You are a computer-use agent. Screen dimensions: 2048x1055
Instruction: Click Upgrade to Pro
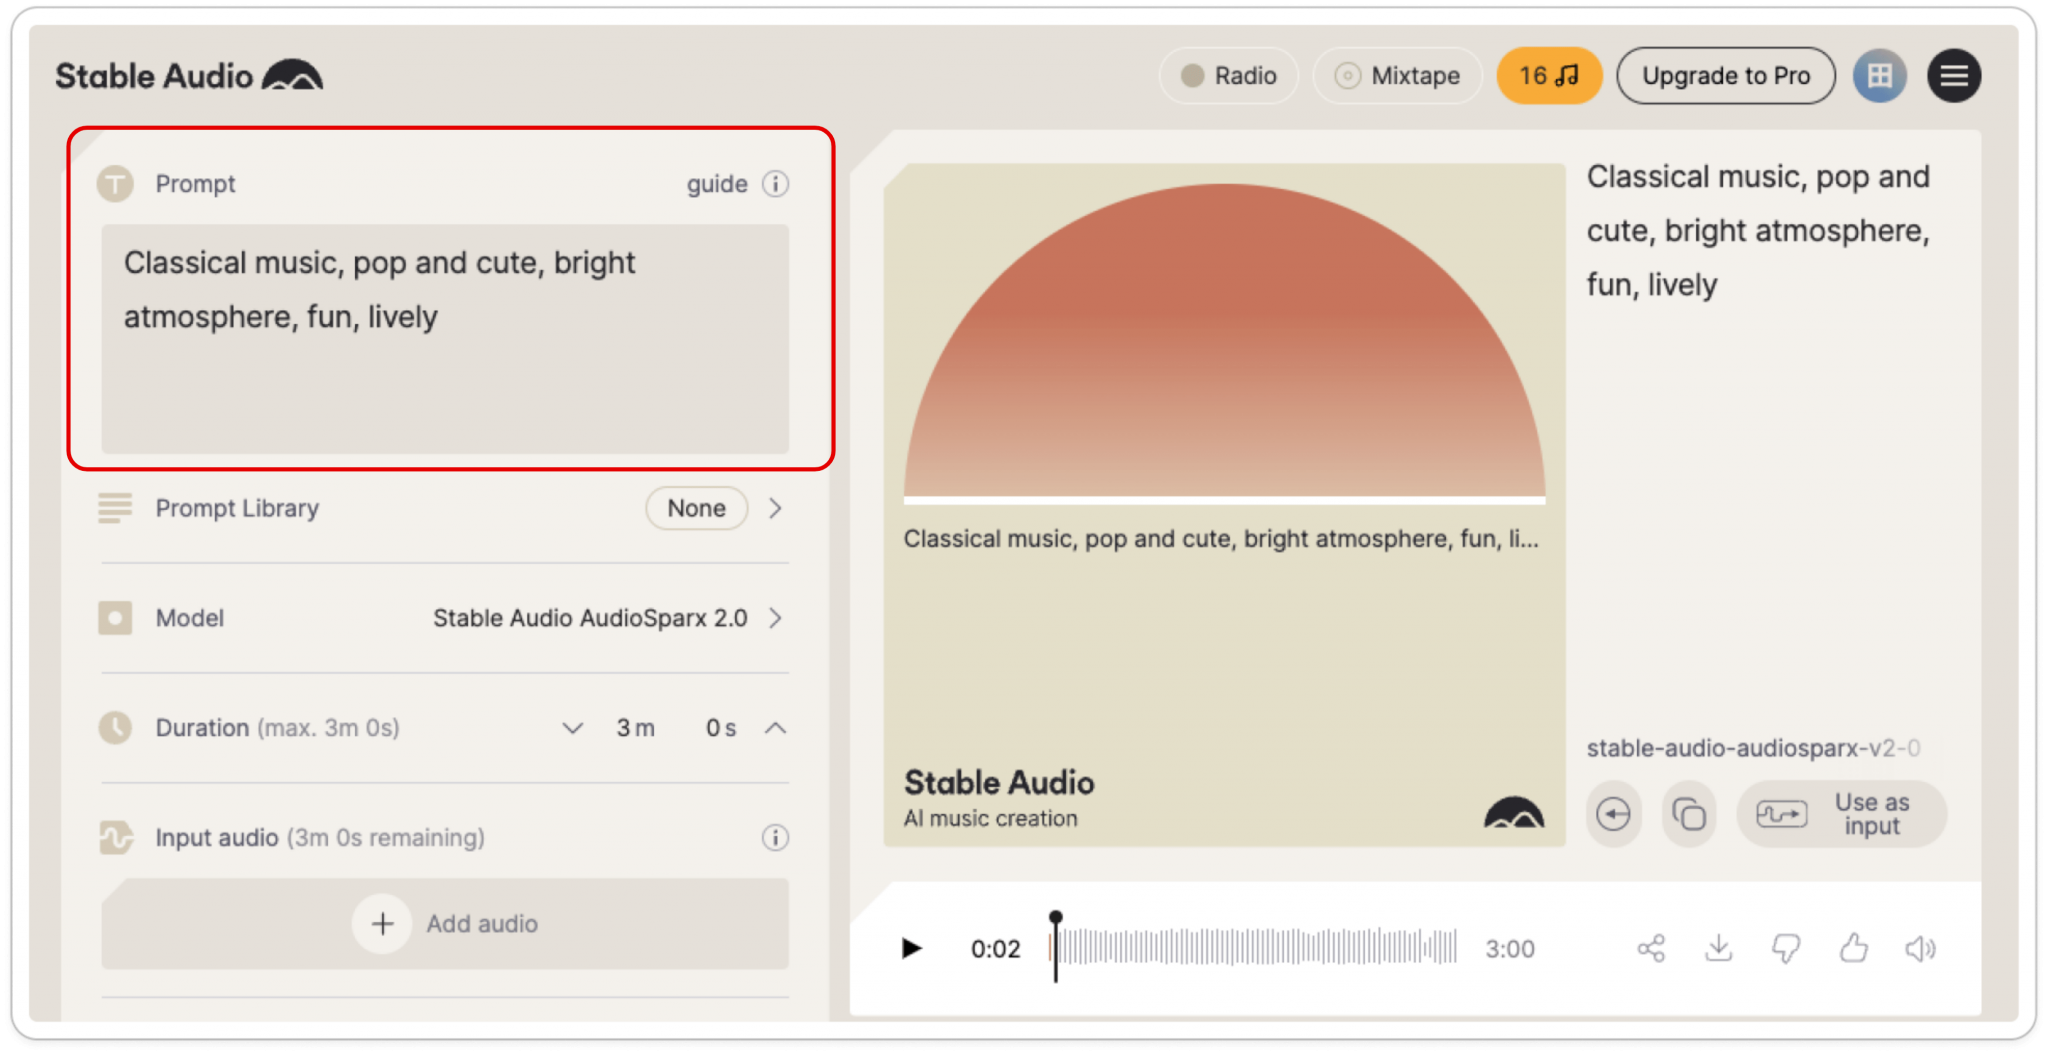(1726, 75)
